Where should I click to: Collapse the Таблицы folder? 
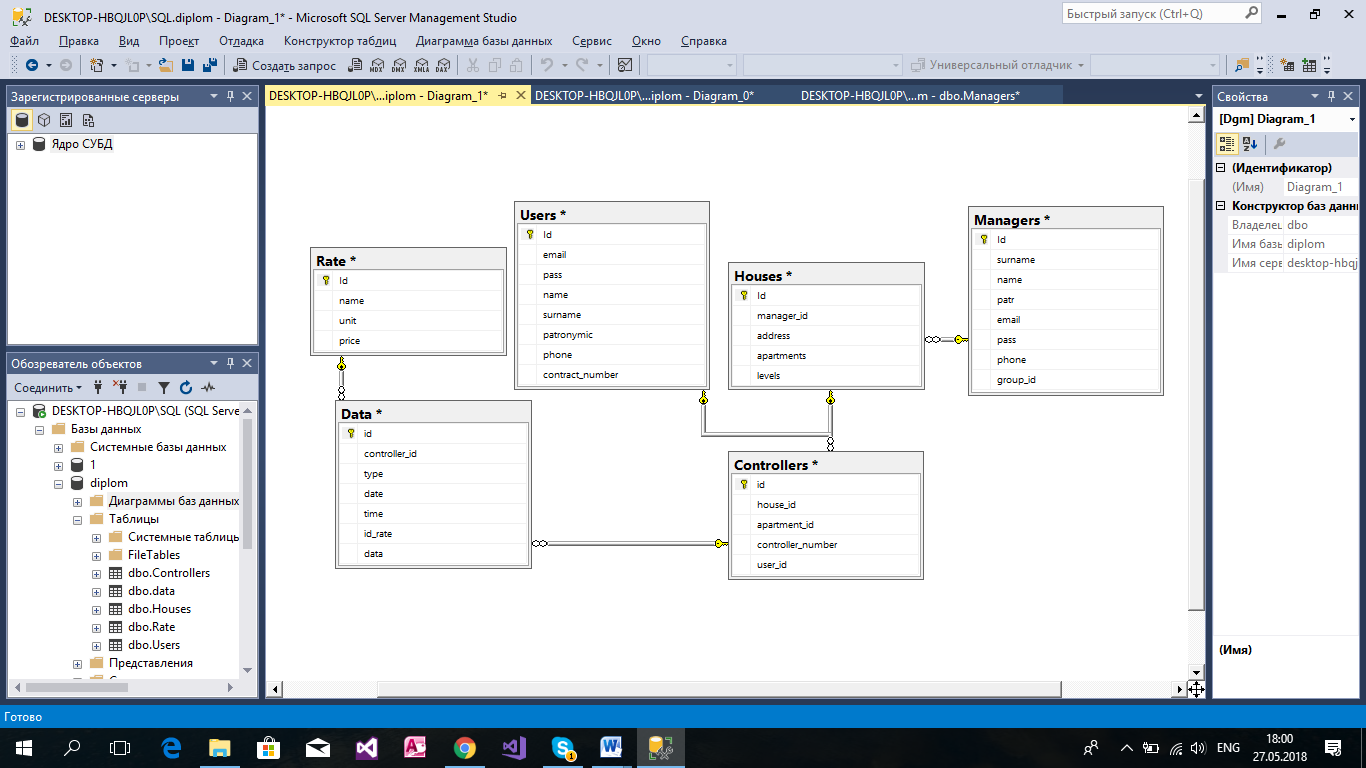pyautogui.click(x=78, y=519)
